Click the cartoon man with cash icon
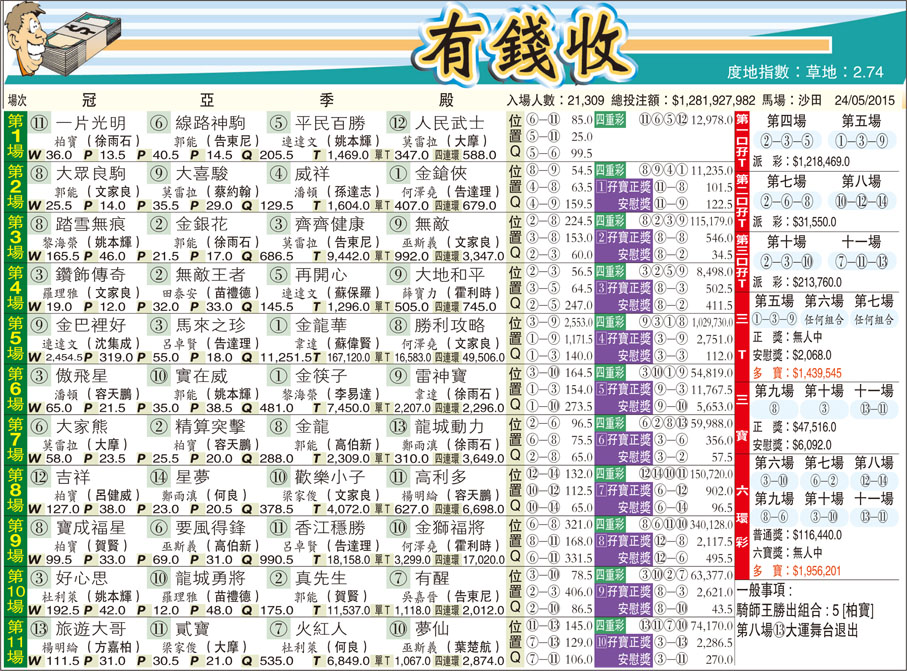 52,46
